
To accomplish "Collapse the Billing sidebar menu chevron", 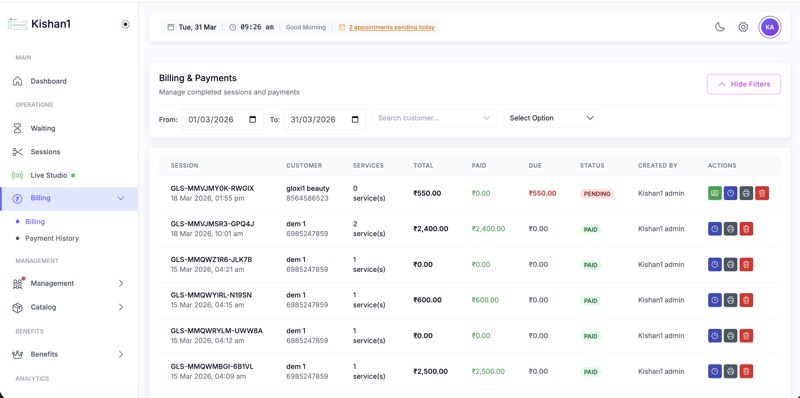I will coord(121,198).
